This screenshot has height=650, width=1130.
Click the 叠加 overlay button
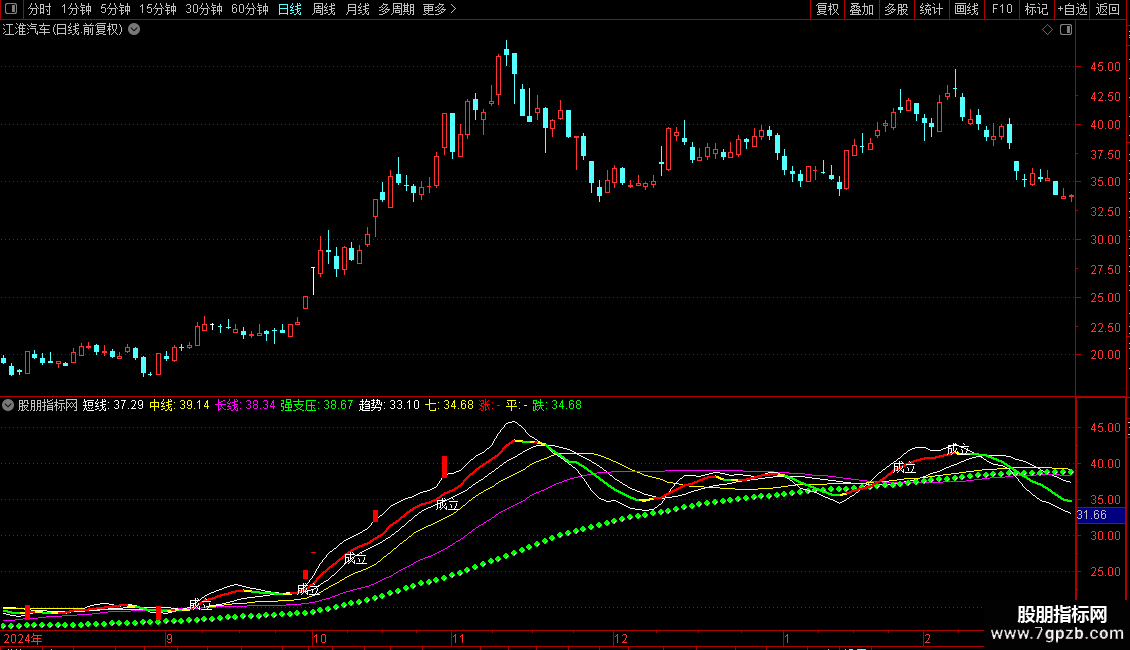tap(861, 9)
